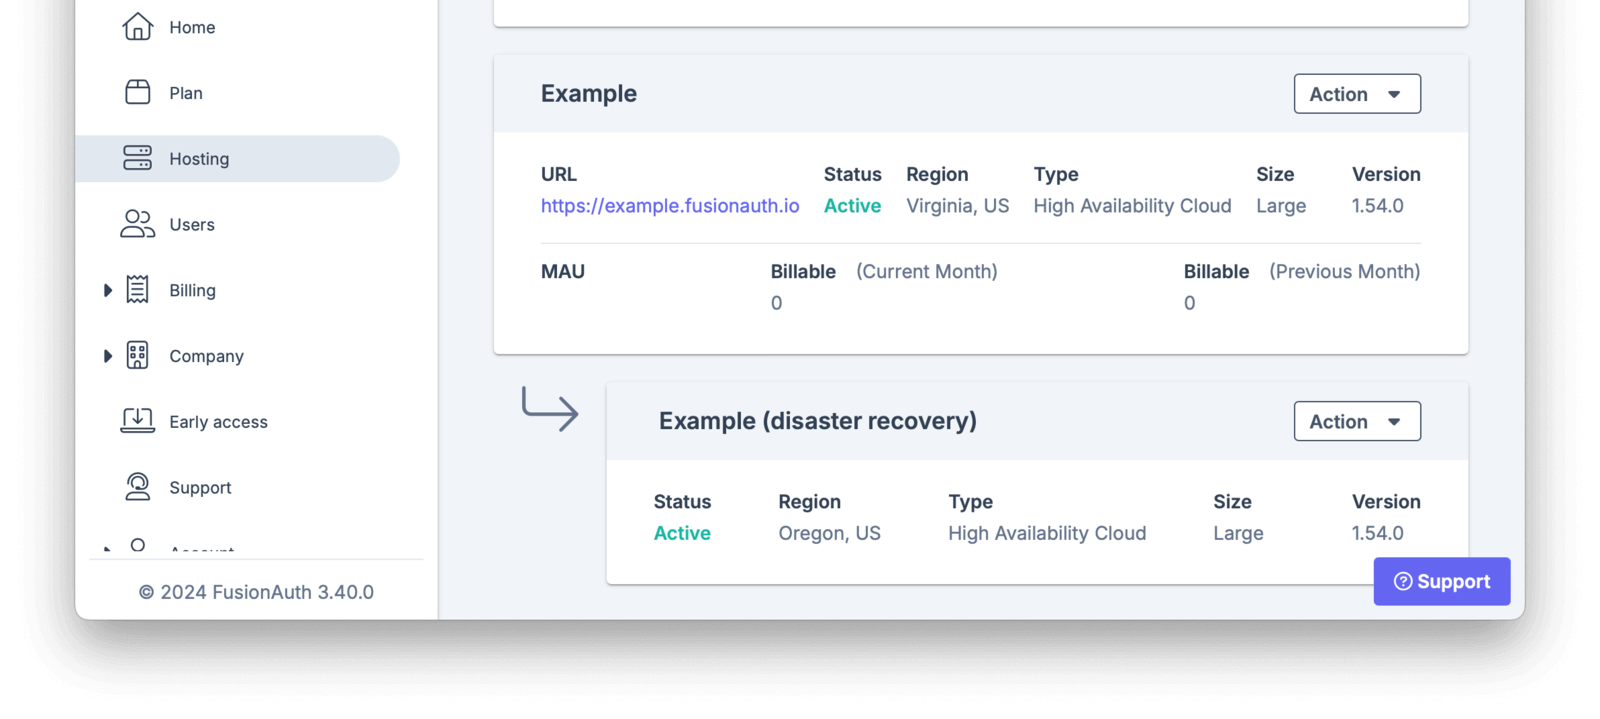The image size is (1600, 719).
Task: Click the question mark icon on Support button
Action: pos(1404,581)
